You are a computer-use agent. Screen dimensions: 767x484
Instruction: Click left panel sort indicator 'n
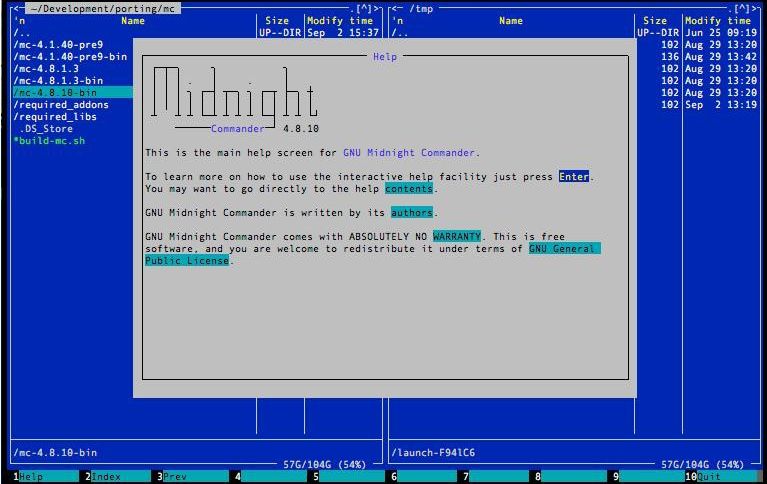coord(20,21)
